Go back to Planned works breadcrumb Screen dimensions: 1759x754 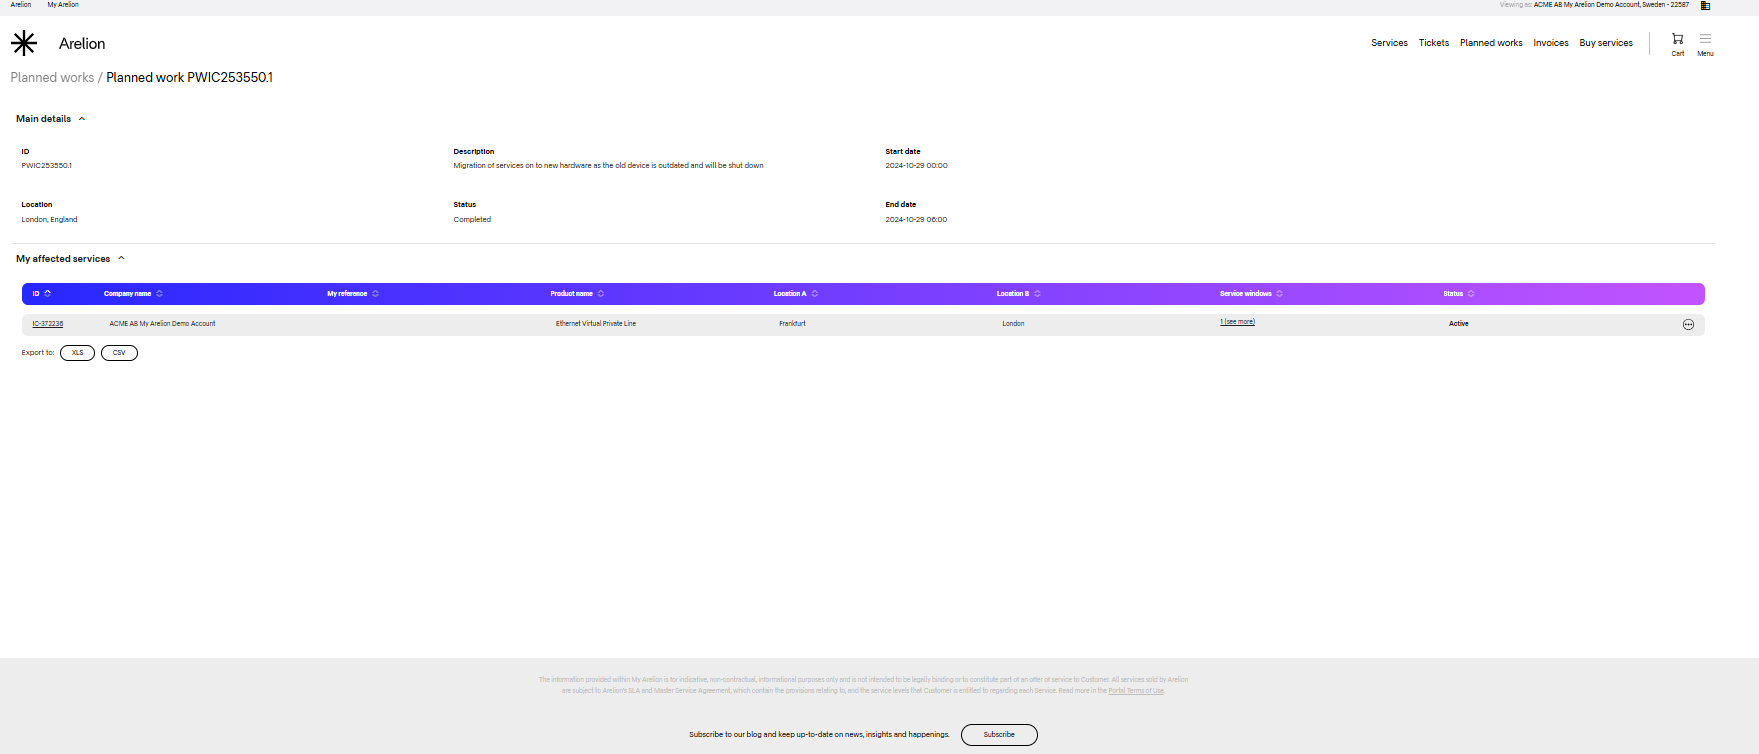point(52,78)
